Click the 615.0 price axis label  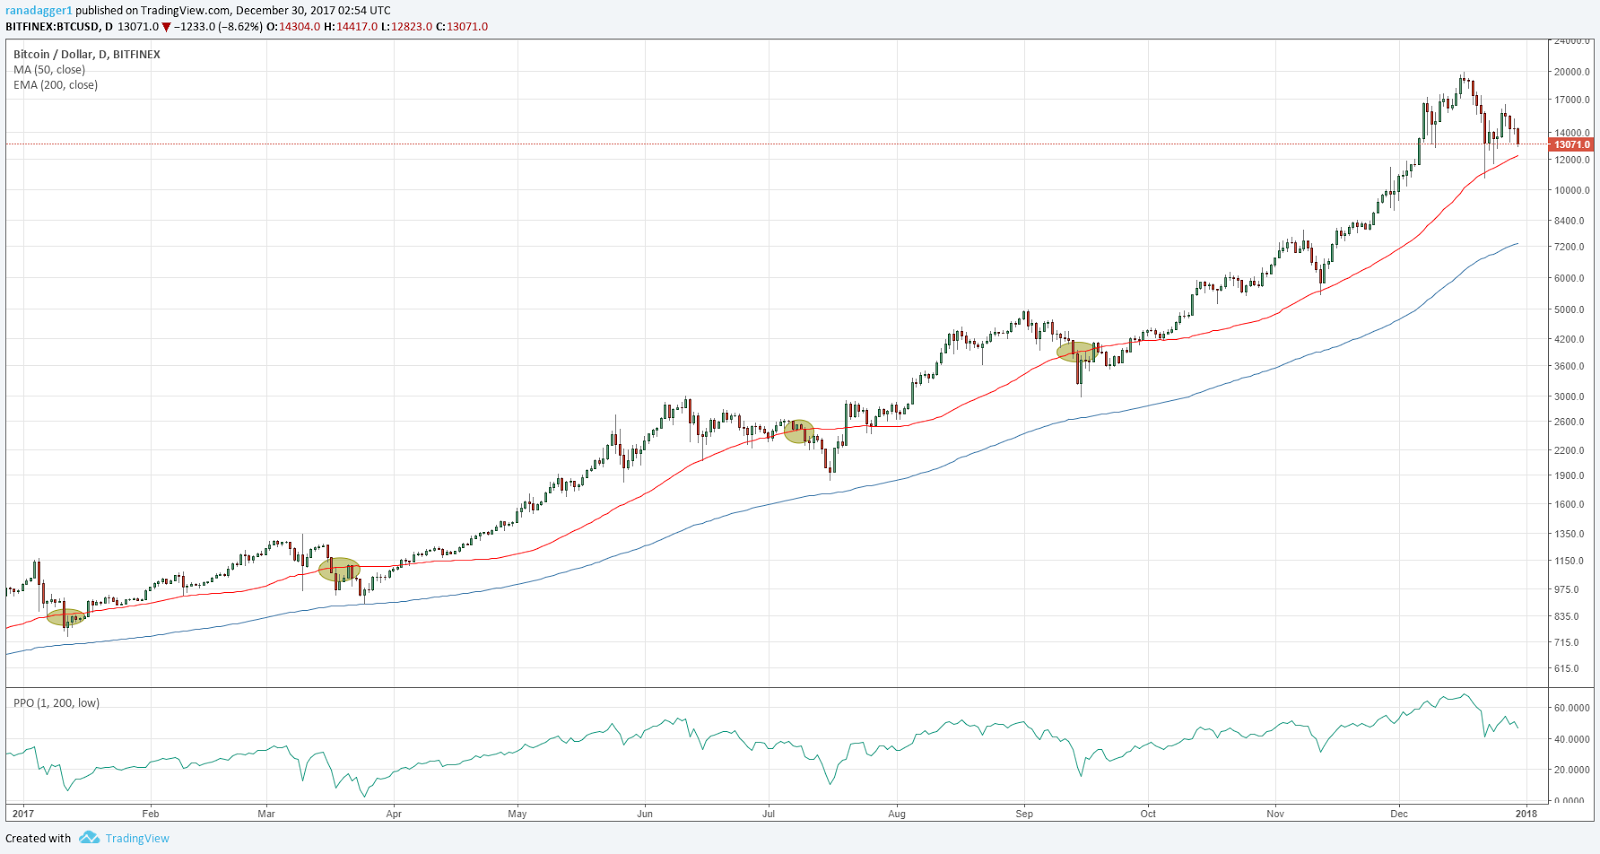[1567, 668]
